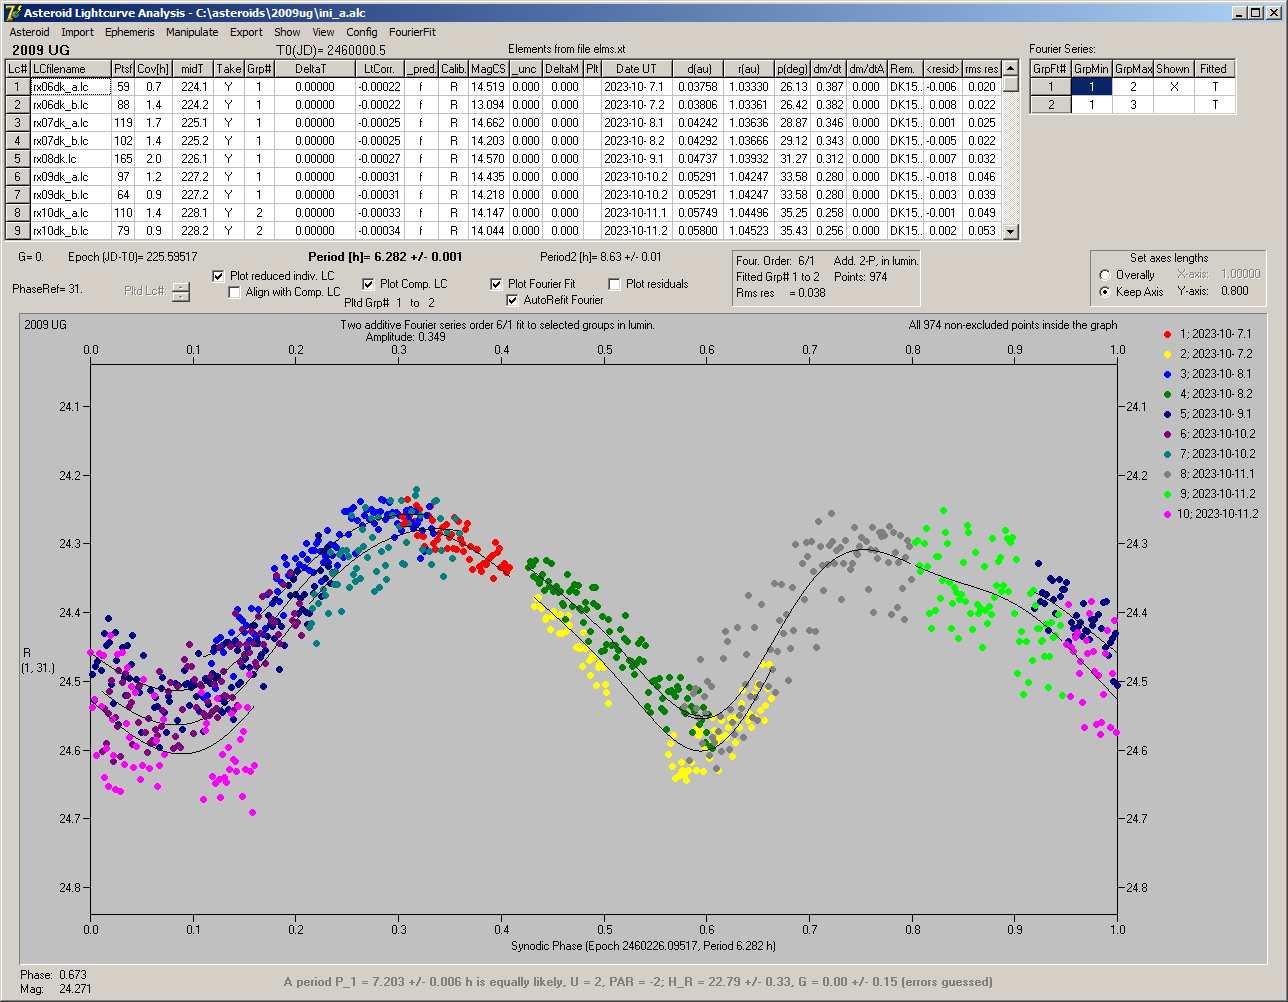
Task: Click the Y-axis value 0.800 field
Action: (x=1235, y=292)
